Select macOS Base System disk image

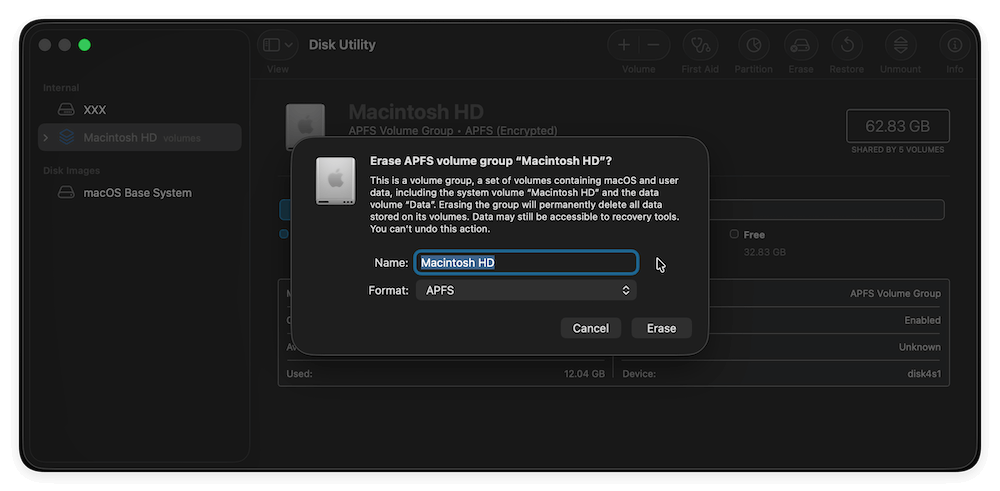point(139,193)
